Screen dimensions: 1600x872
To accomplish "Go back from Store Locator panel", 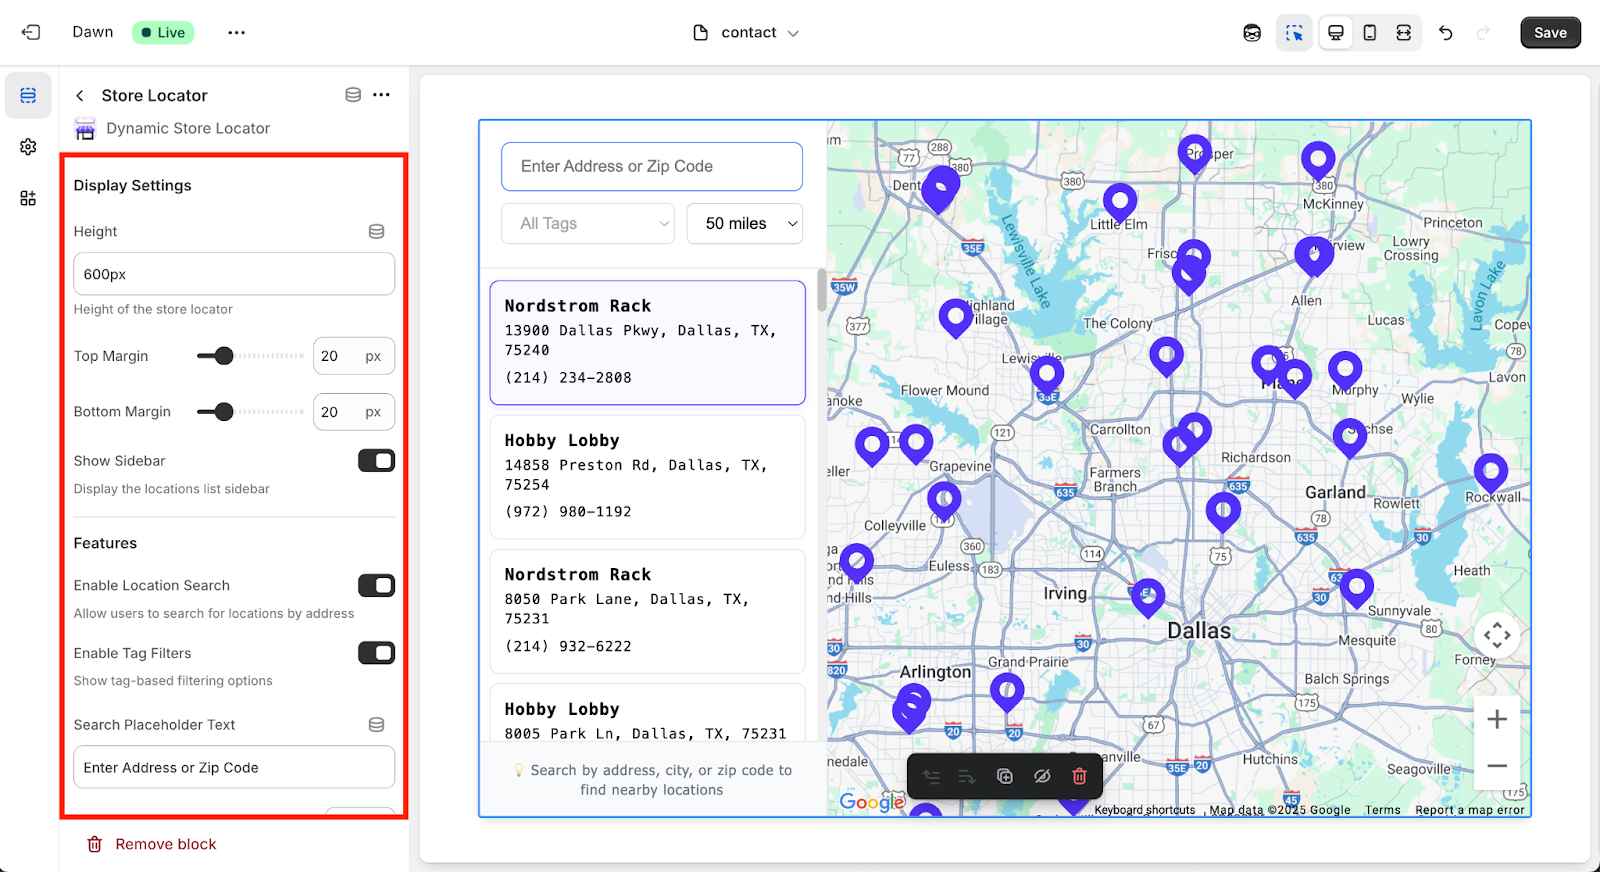I will coord(80,95).
